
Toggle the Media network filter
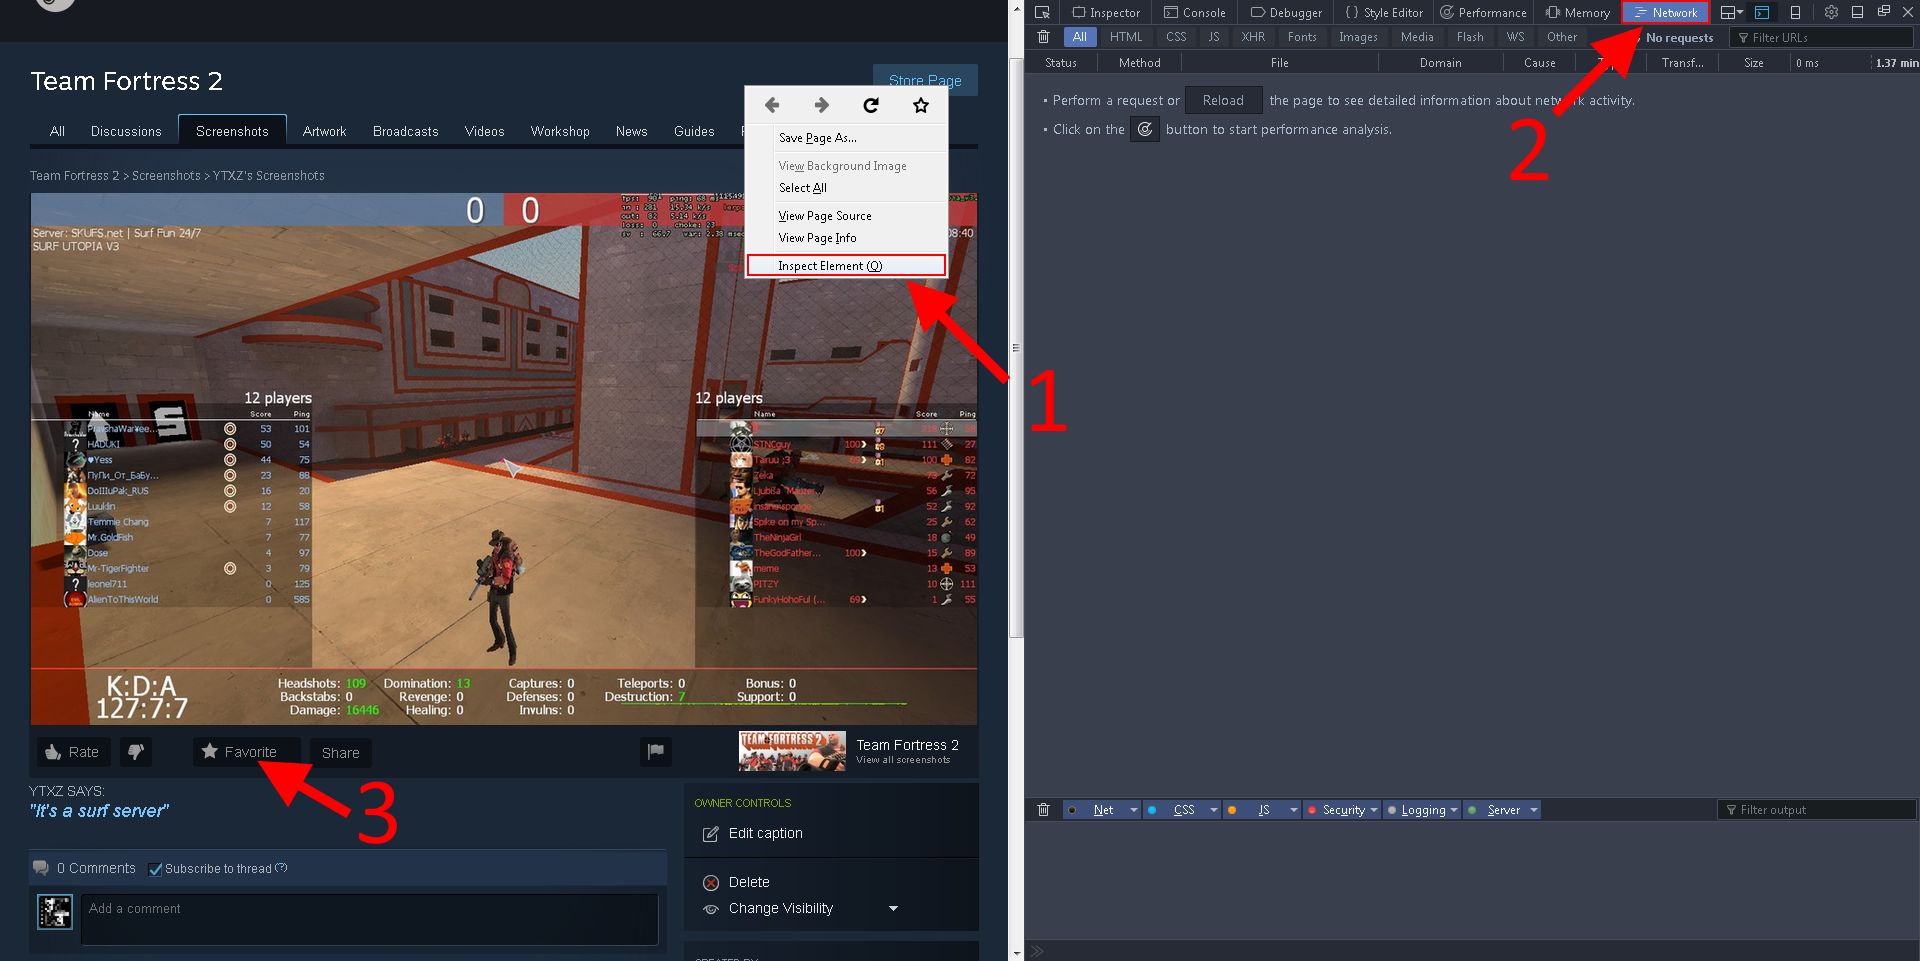[1417, 37]
